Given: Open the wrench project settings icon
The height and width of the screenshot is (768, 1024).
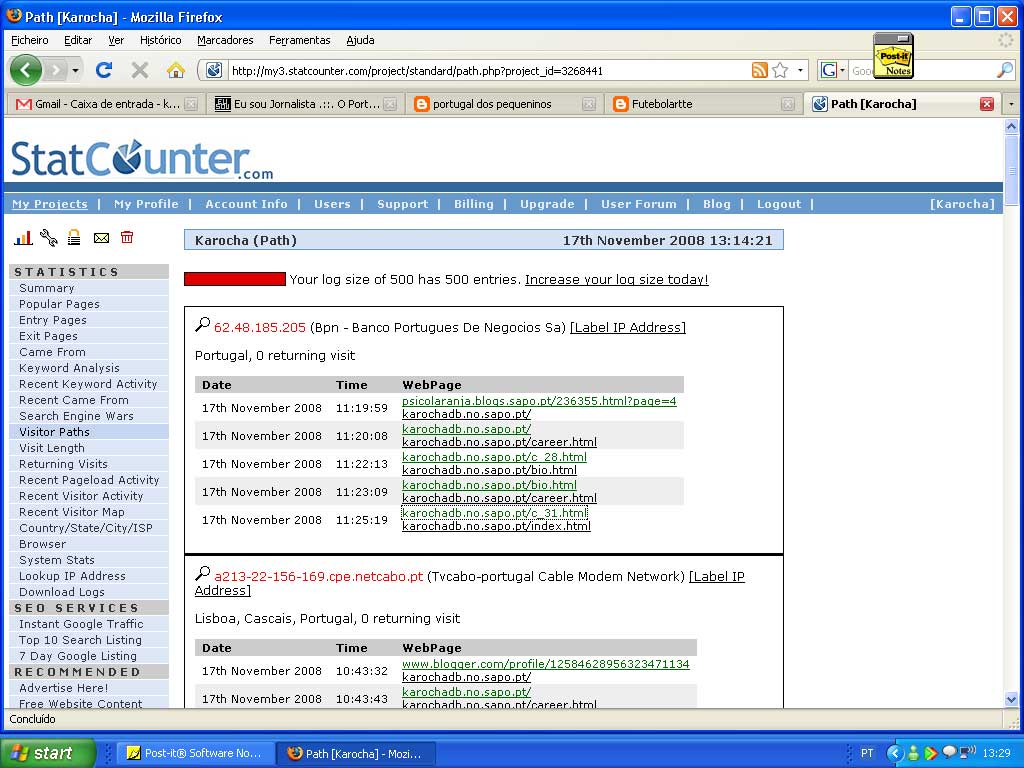Looking at the screenshot, I should click(x=48, y=238).
